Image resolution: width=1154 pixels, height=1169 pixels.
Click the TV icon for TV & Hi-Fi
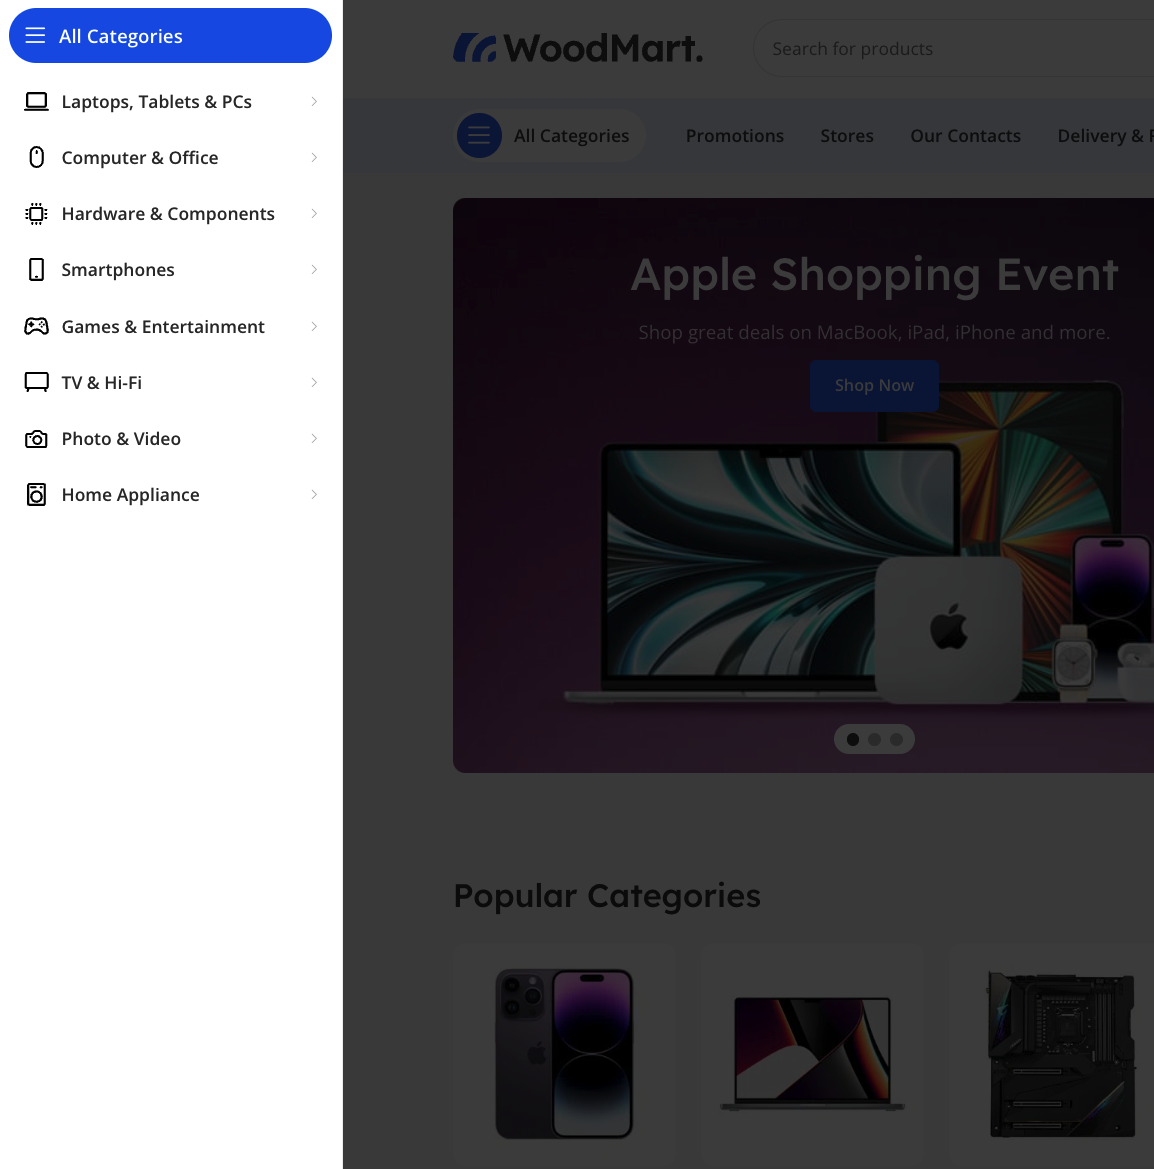pos(36,382)
